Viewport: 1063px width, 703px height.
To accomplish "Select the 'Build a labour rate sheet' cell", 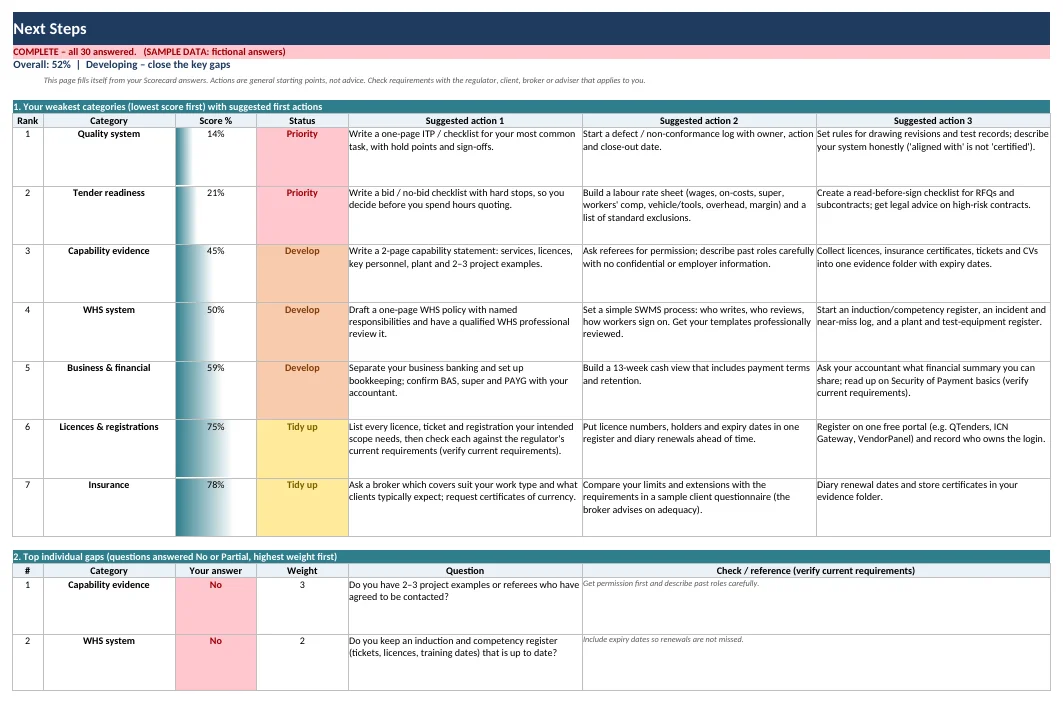I will (699, 216).
